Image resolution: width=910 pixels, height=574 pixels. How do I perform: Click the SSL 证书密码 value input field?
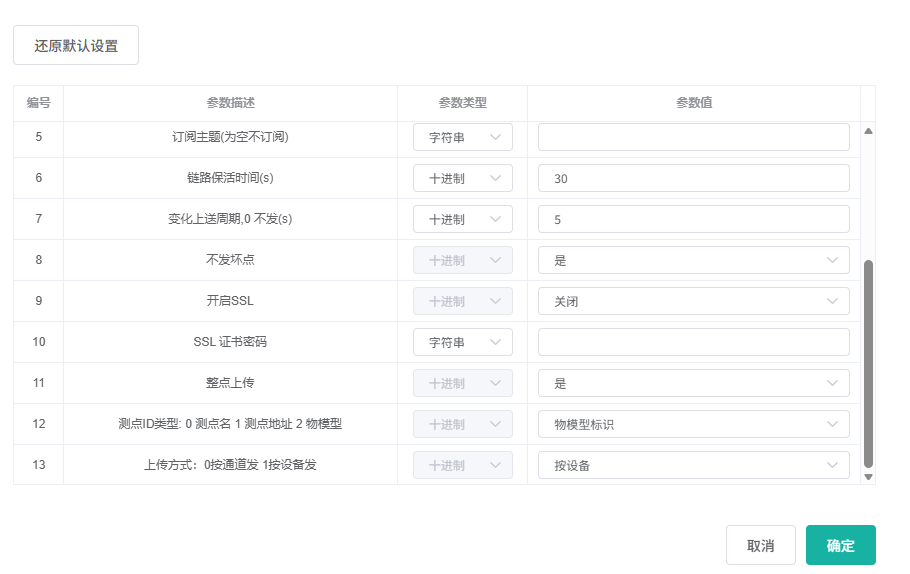coord(693,342)
